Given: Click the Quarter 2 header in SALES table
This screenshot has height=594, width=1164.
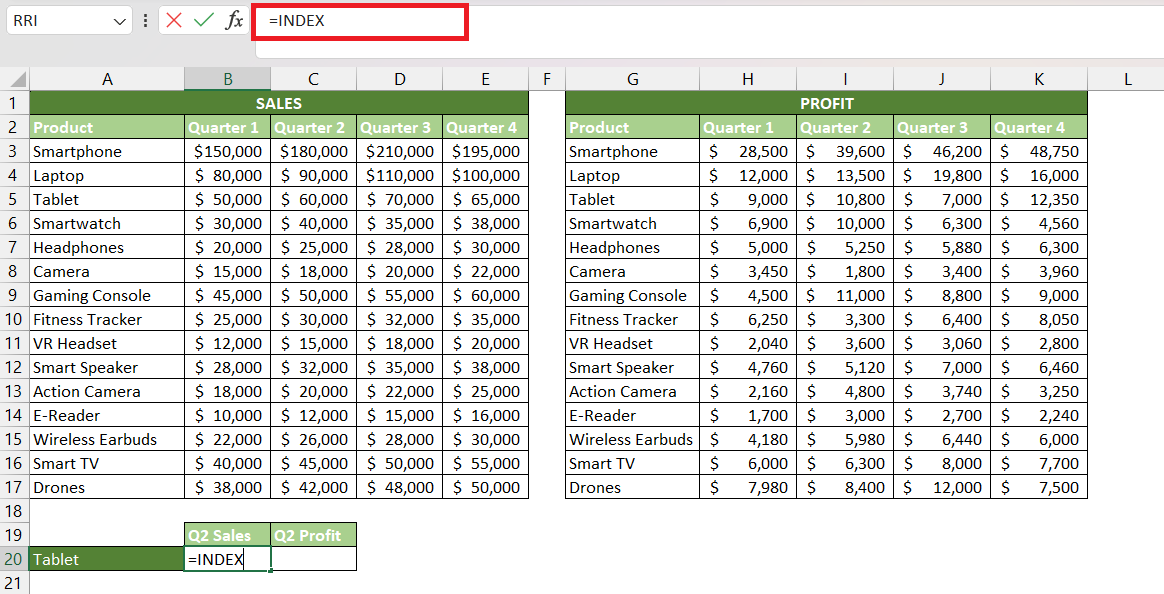Looking at the screenshot, I should pyautogui.click(x=313, y=127).
